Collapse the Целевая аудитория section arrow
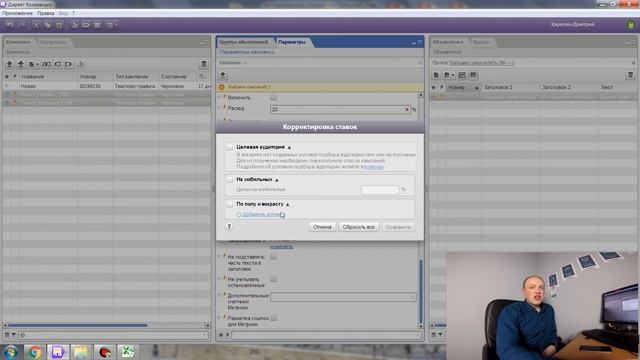 (289, 147)
